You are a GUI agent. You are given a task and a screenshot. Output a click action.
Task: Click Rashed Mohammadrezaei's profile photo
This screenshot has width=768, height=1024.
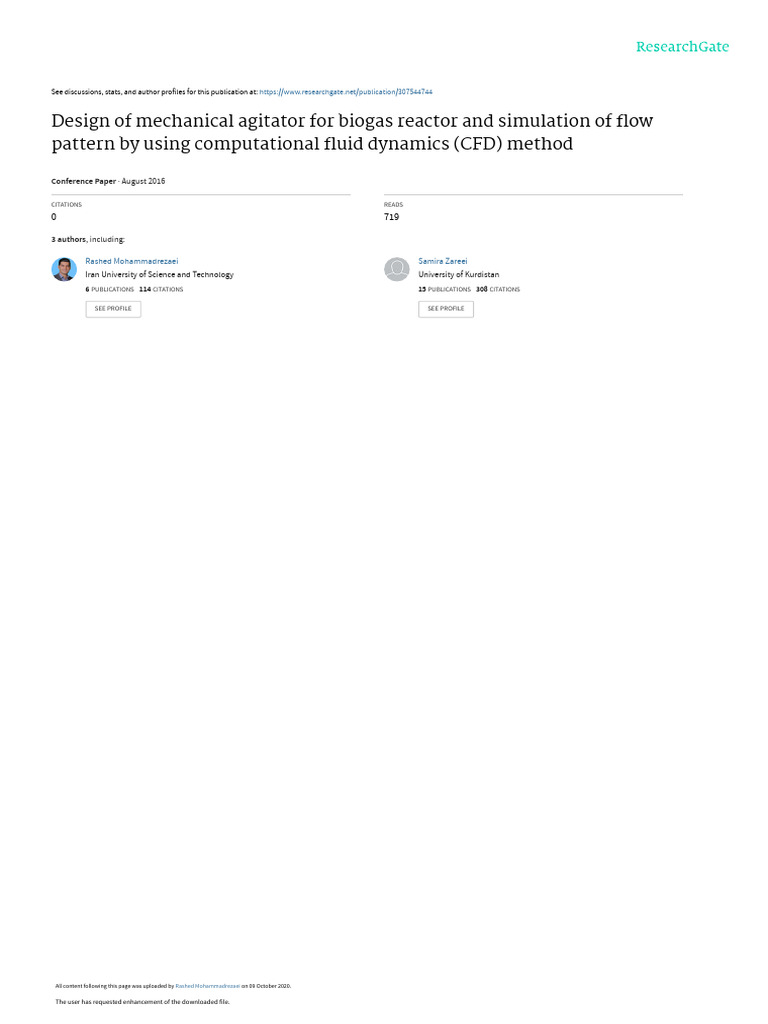click(64, 269)
